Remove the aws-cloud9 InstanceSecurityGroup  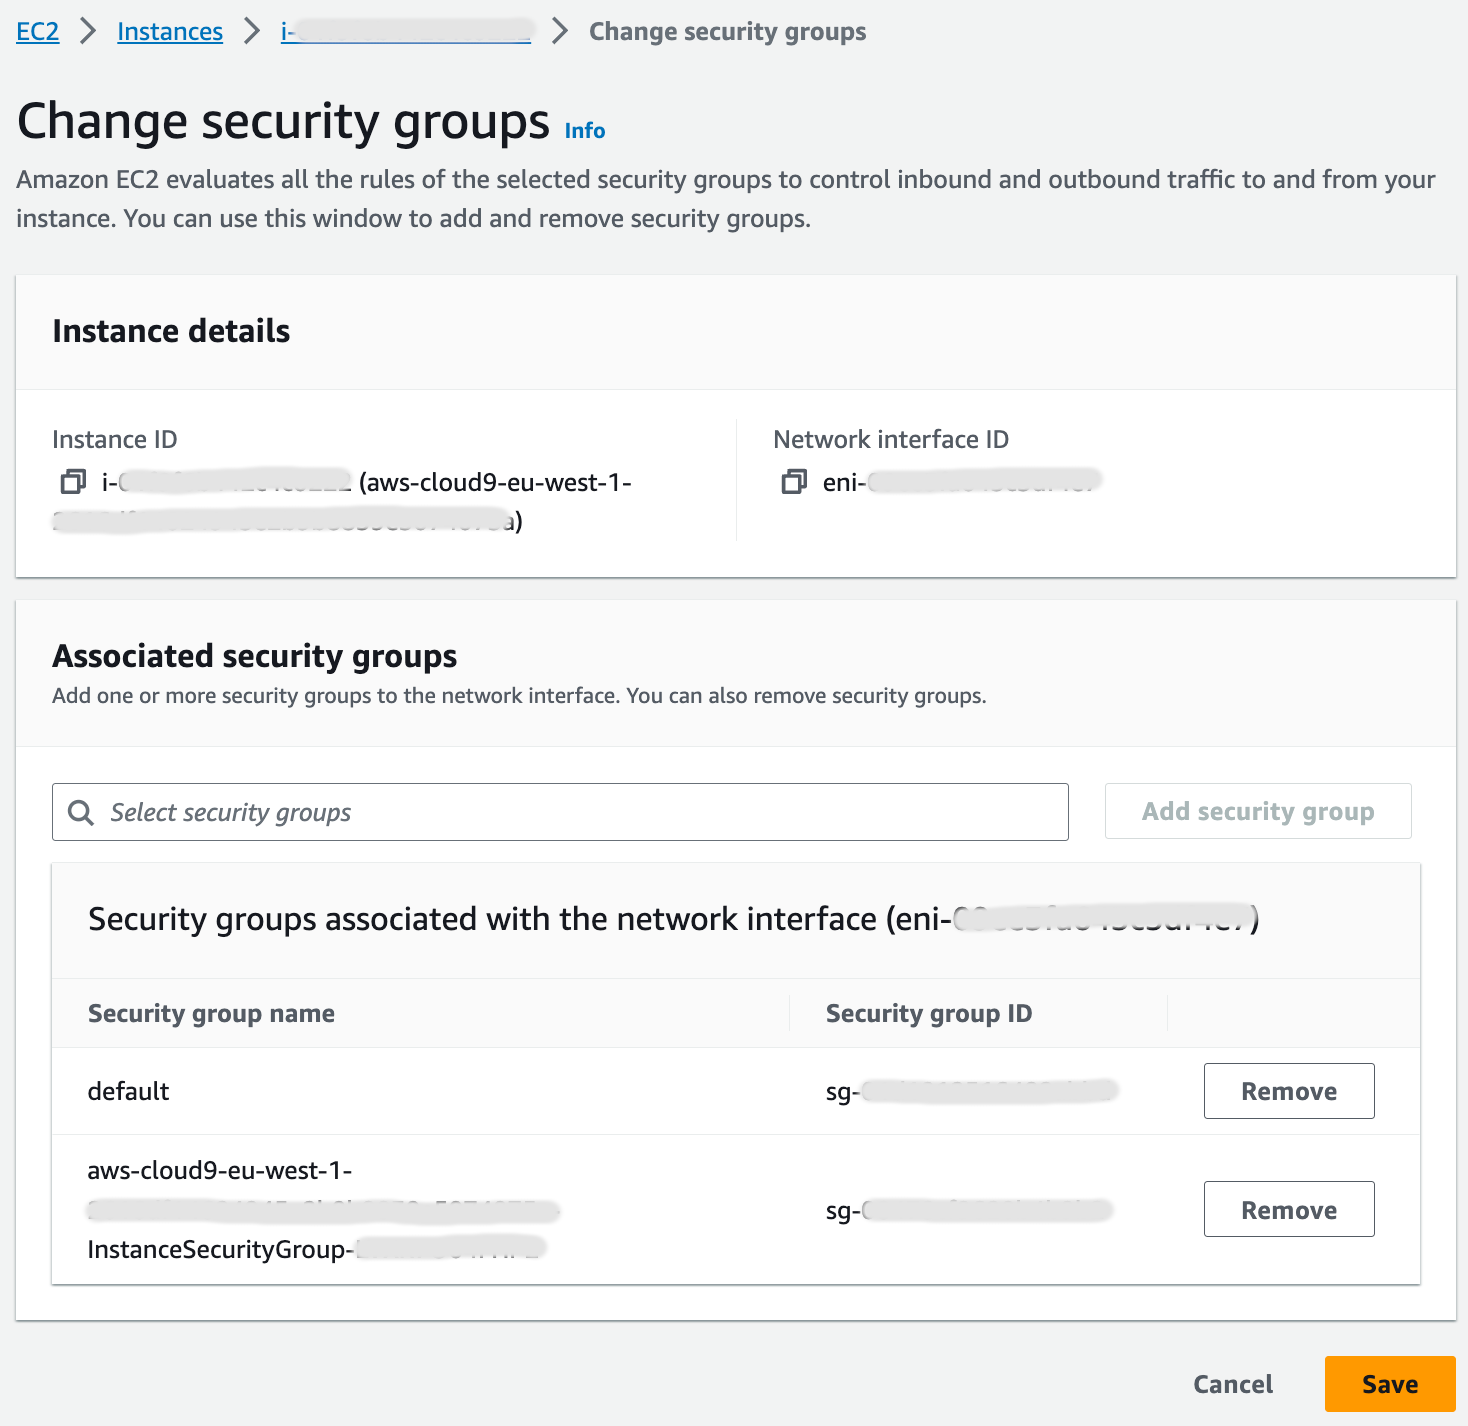click(x=1288, y=1209)
